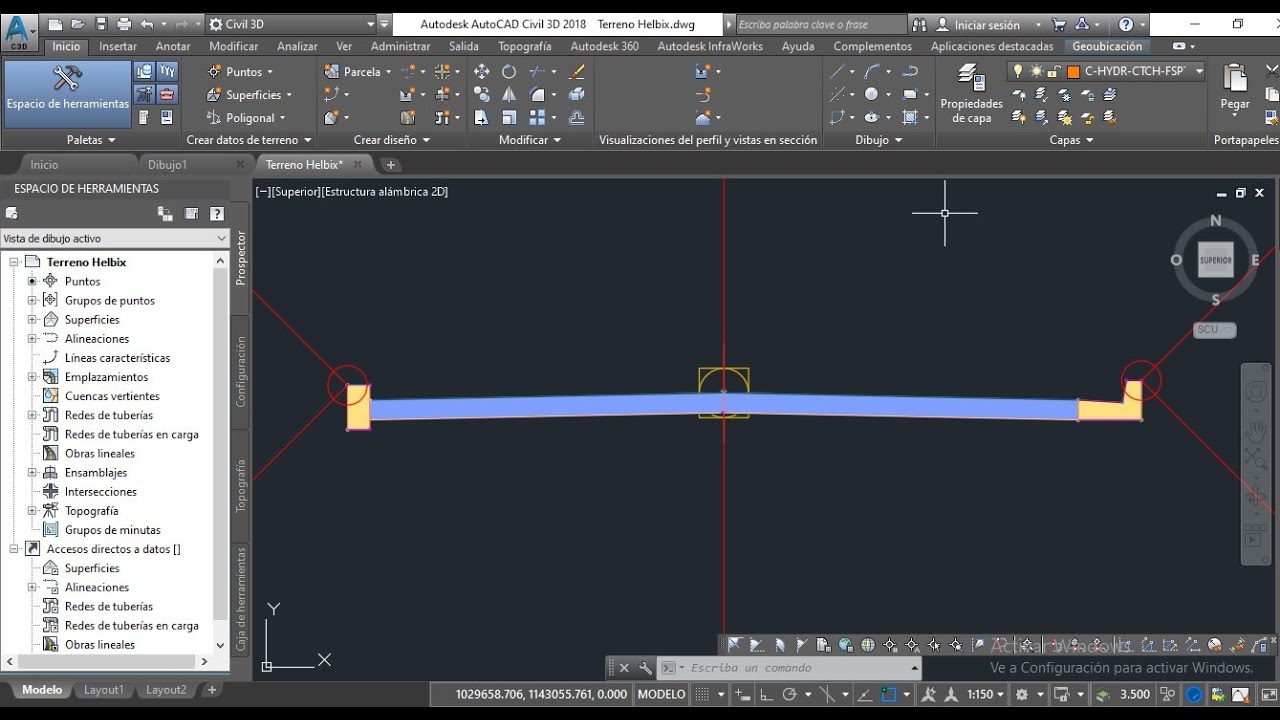1280x720 pixels.
Task: Click the shopping cart icon in title bar
Action: (1059, 24)
